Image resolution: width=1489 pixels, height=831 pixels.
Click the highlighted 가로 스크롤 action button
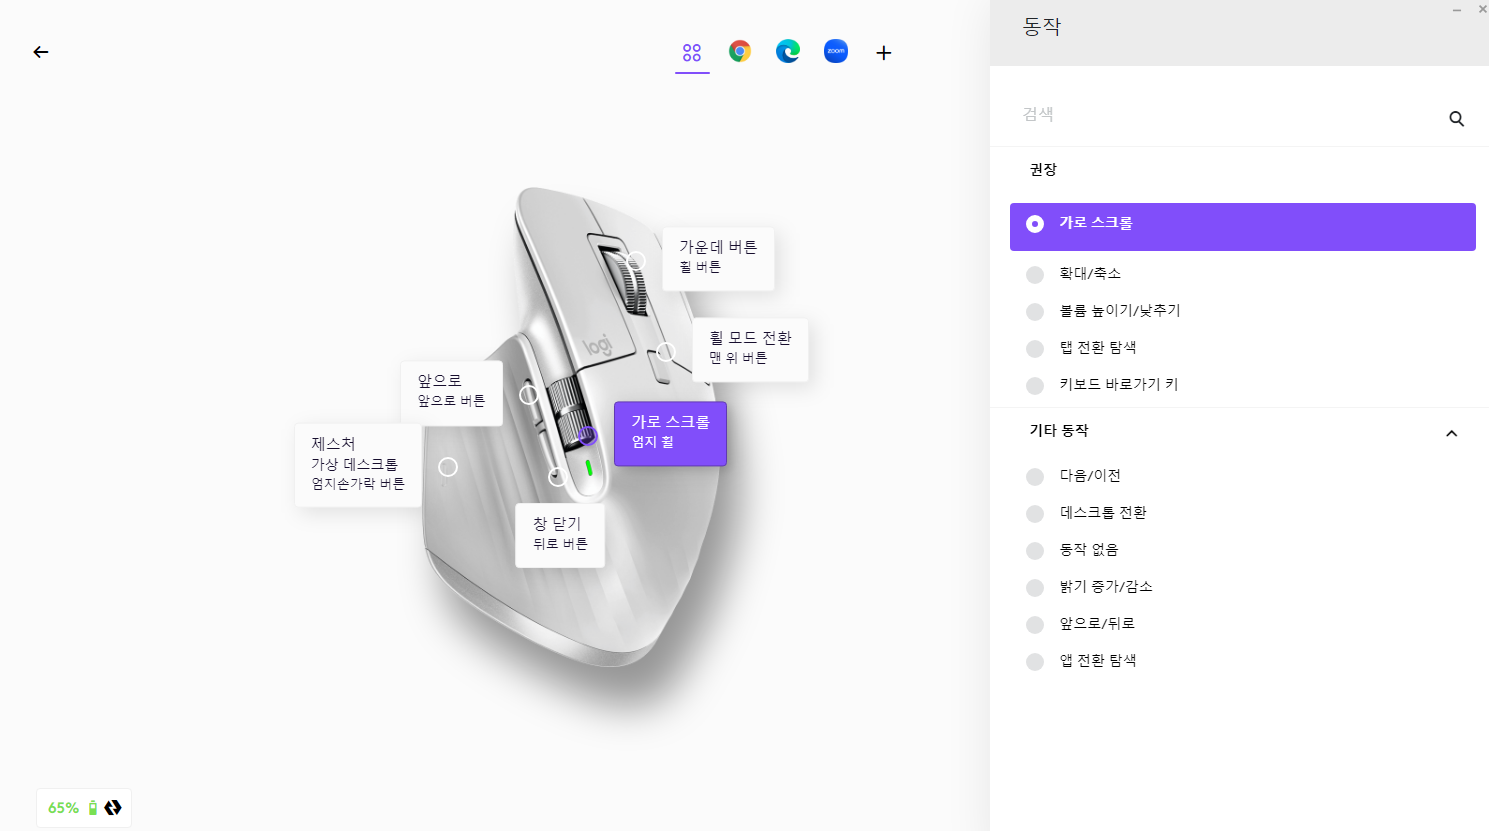coord(1242,226)
